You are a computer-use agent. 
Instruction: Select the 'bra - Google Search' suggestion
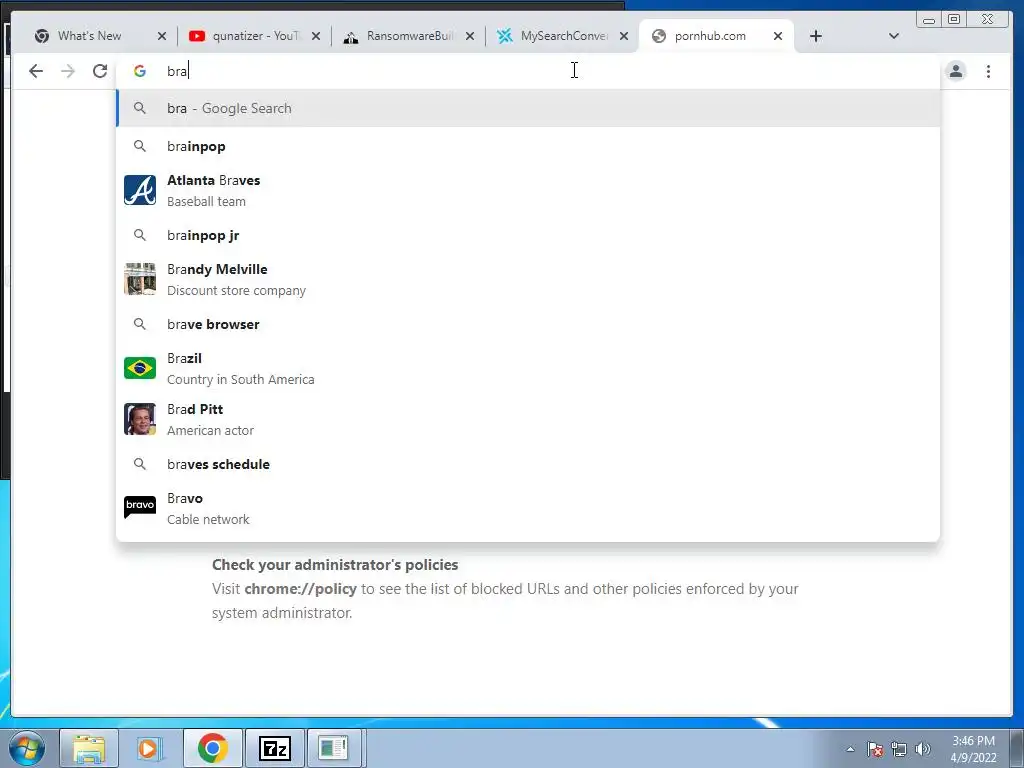[x=528, y=108]
